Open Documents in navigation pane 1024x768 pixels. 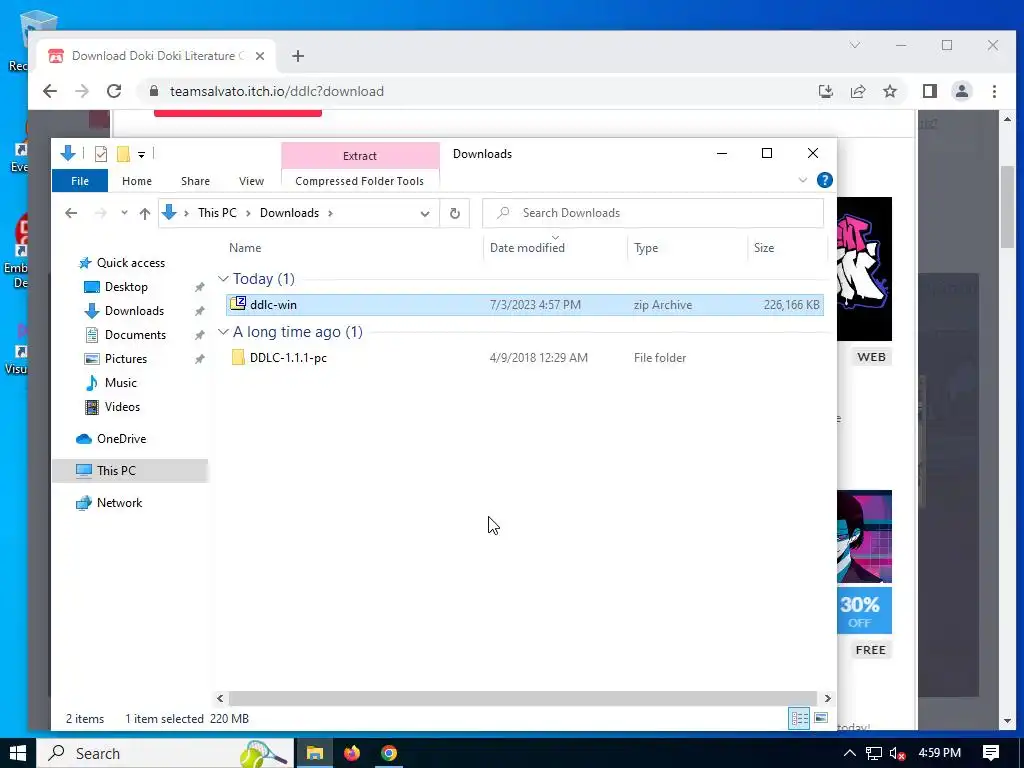pyautogui.click(x=135, y=334)
